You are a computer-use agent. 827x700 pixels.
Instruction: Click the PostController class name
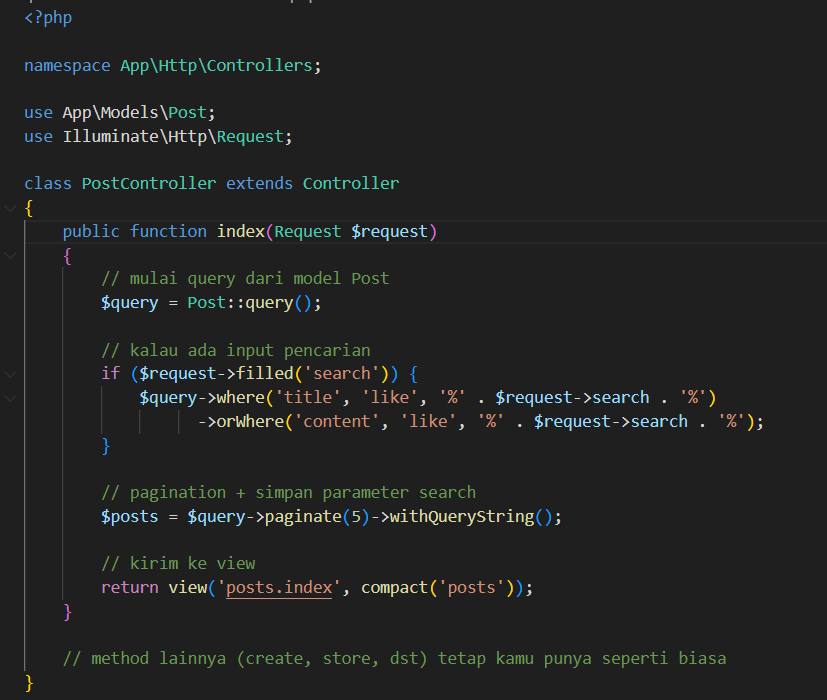pos(148,184)
